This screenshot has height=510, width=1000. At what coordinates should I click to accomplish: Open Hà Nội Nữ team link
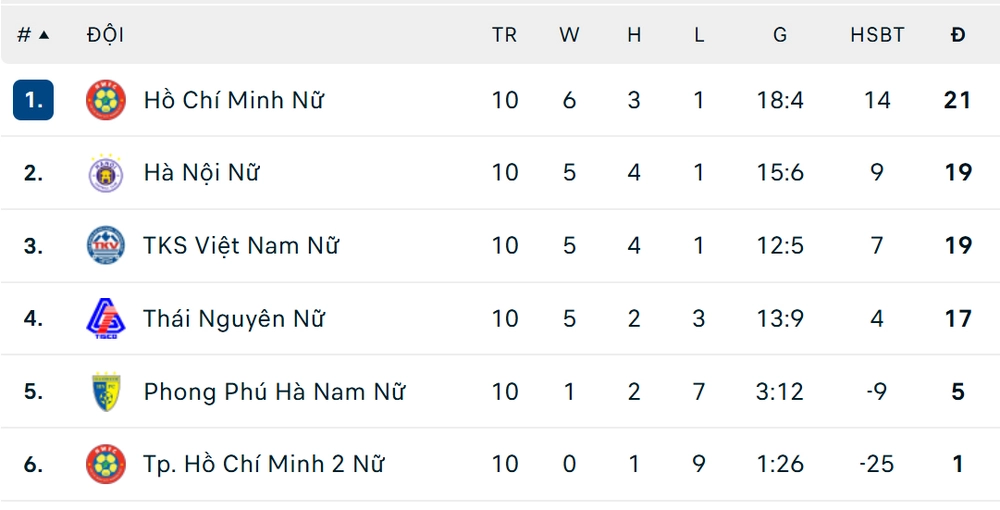click(x=201, y=173)
